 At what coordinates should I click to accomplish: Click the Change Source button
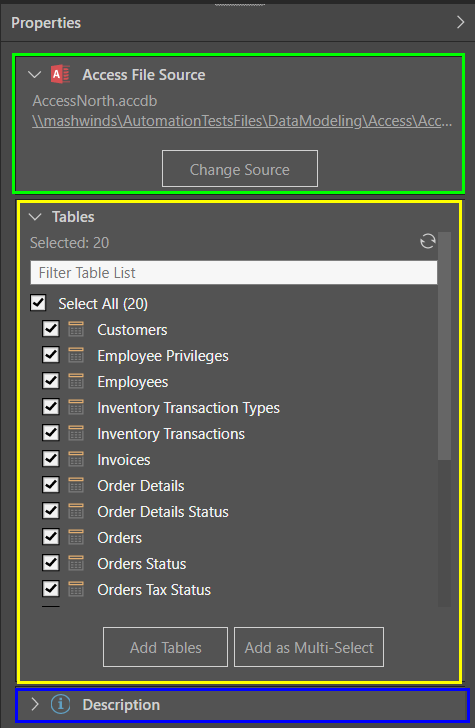(x=240, y=169)
